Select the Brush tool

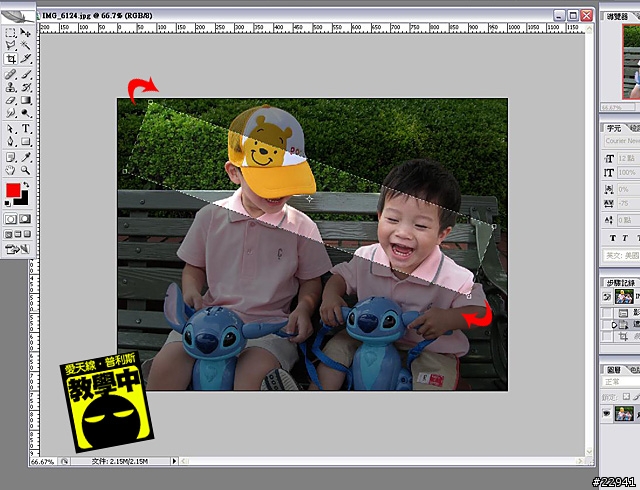25,74
